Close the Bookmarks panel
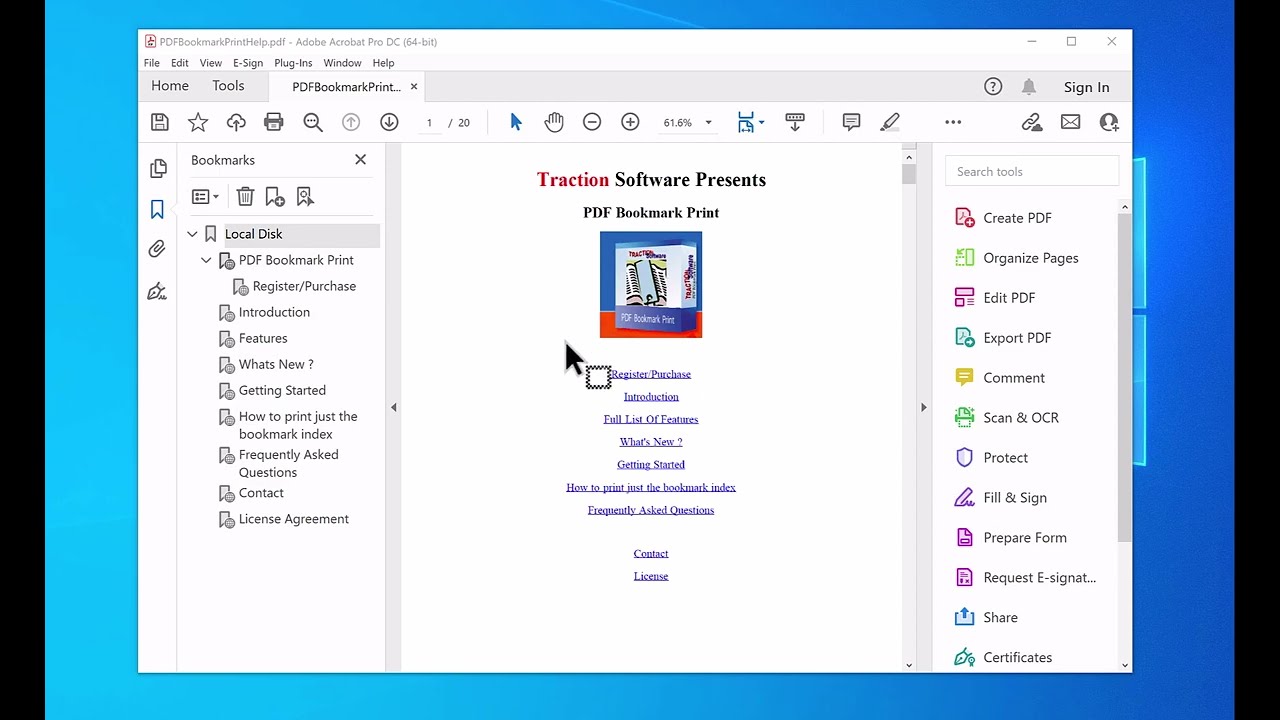The height and width of the screenshot is (720, 1280). tap(360, 160)
